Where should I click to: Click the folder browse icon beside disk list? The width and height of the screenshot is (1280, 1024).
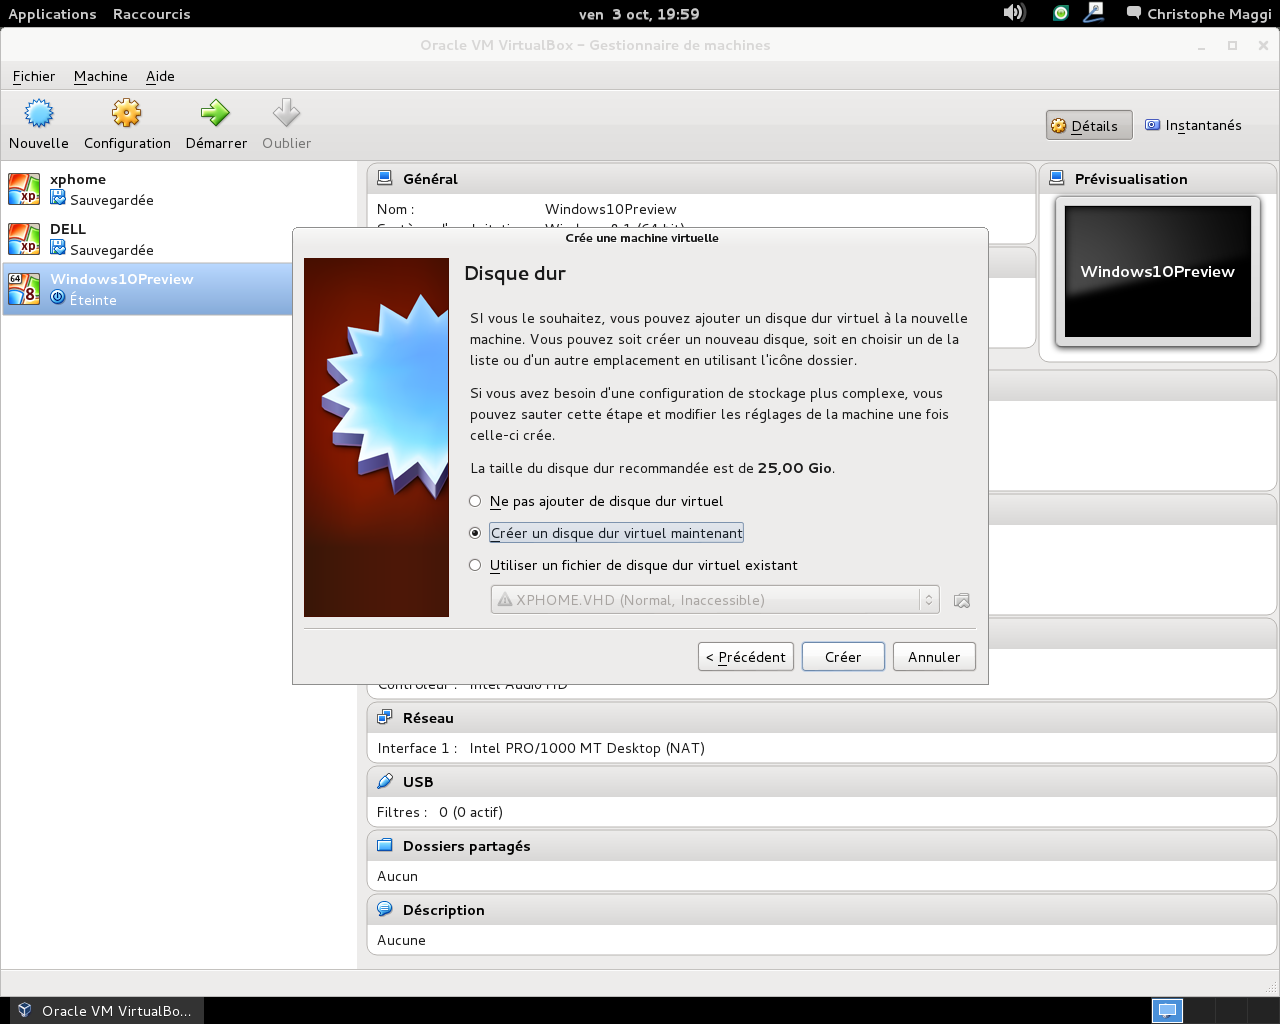(x=962, y=600)
